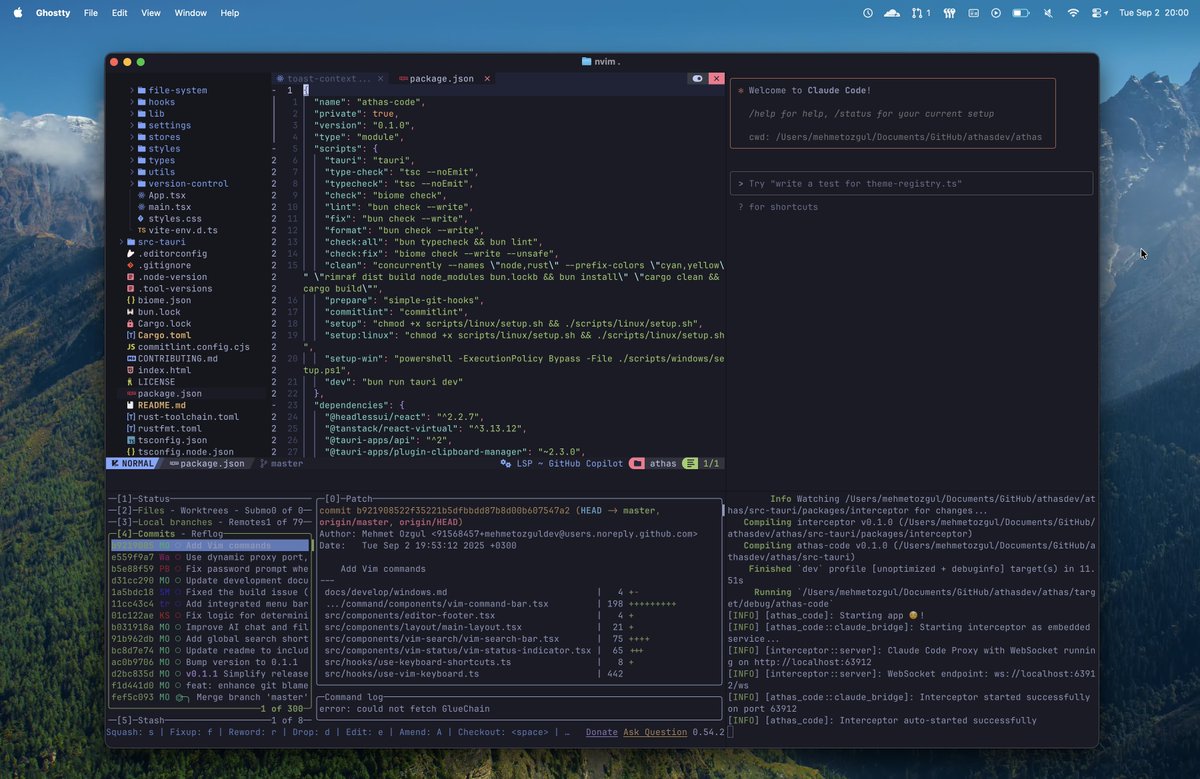Screen dimensions: 1200x779
Task: Close the package.json buffer tab
Action: pos(487,78)
